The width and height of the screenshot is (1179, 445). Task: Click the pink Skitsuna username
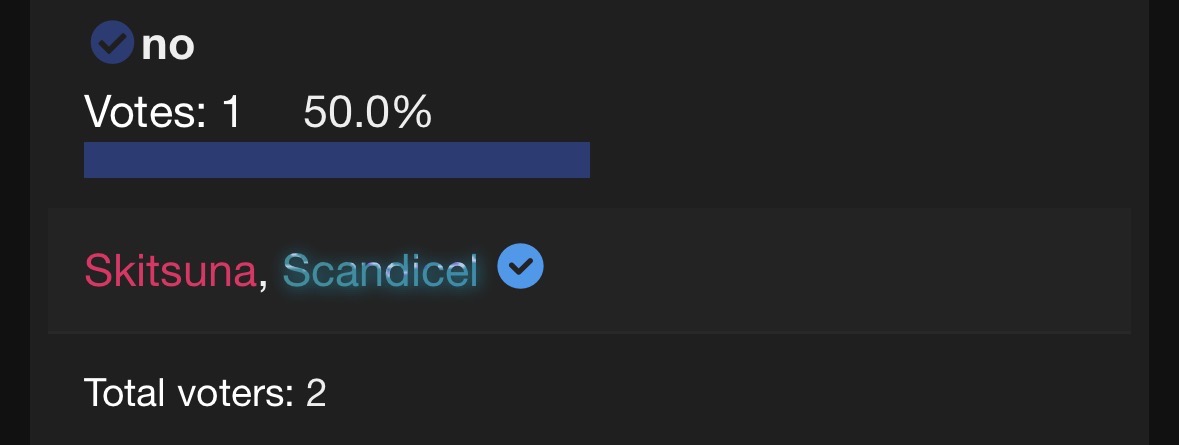(x=170, y=271)
